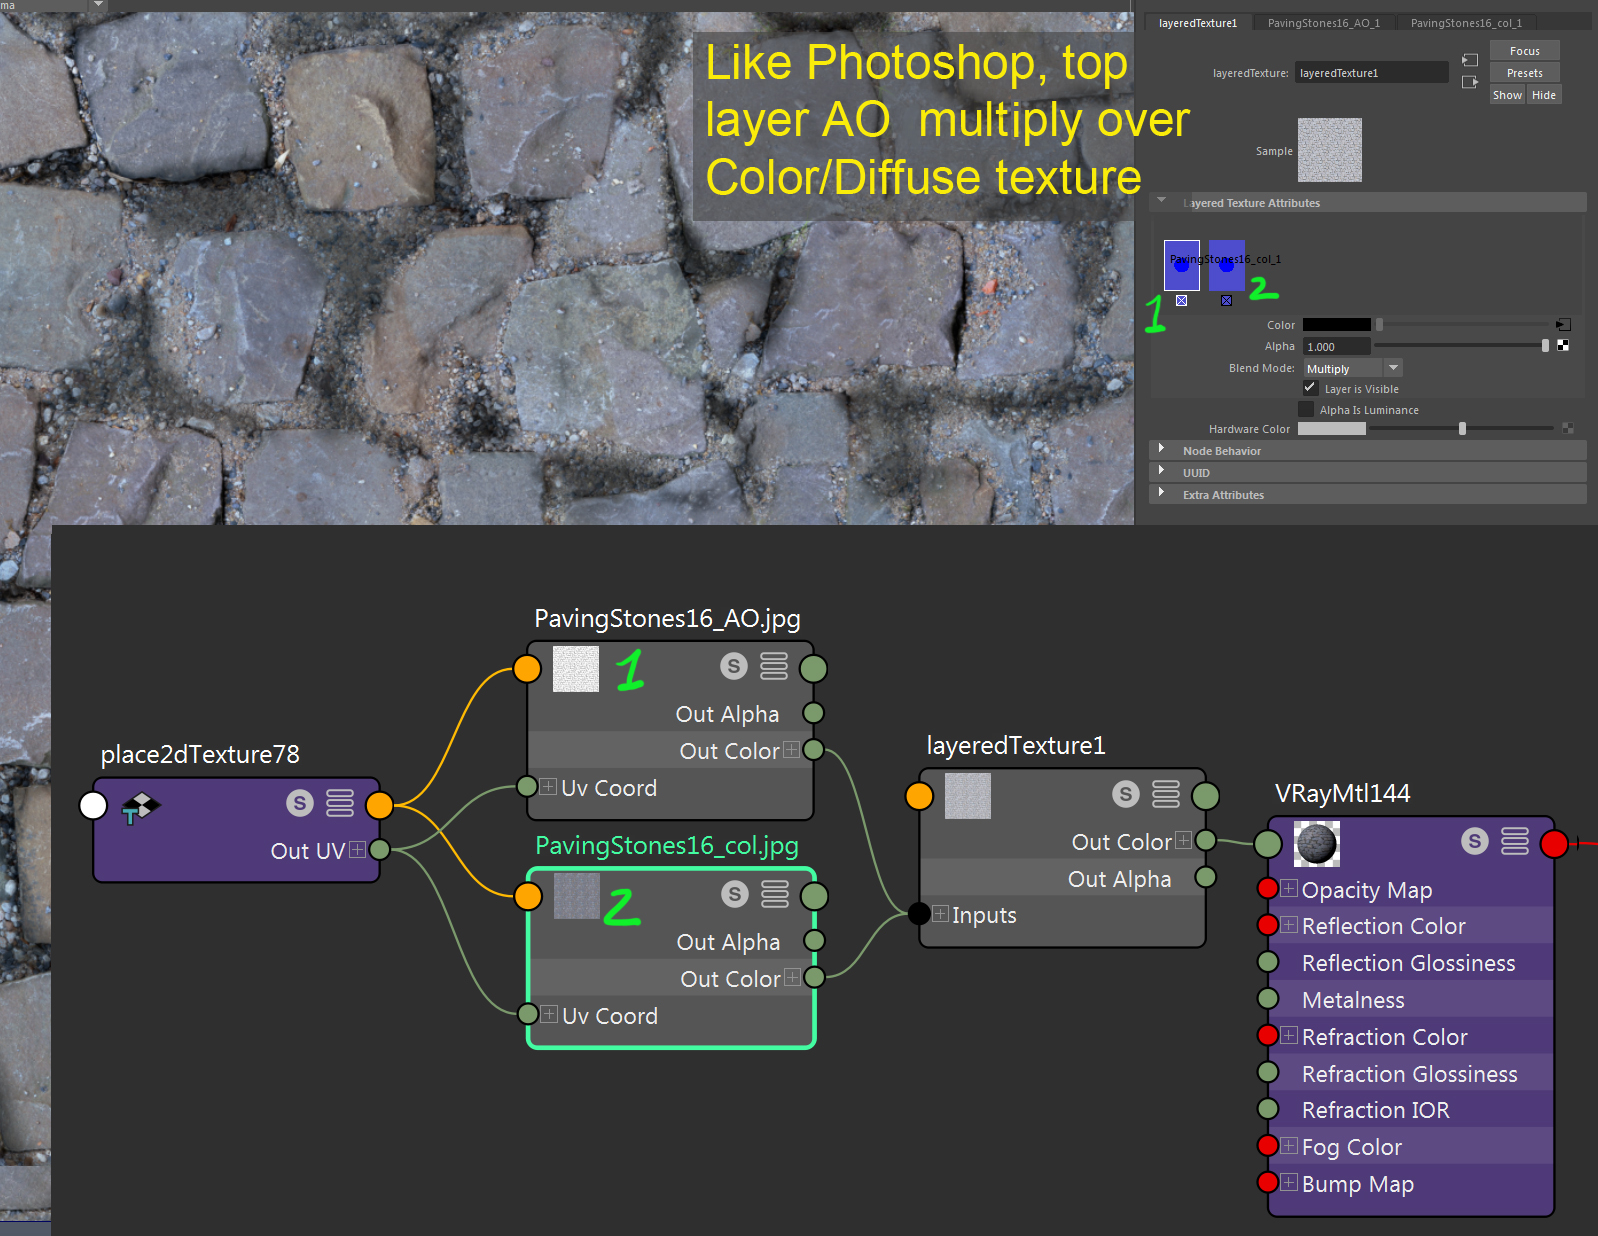Click the go-to-input-connection icon beside layeredTexture field

point(1470,60)
